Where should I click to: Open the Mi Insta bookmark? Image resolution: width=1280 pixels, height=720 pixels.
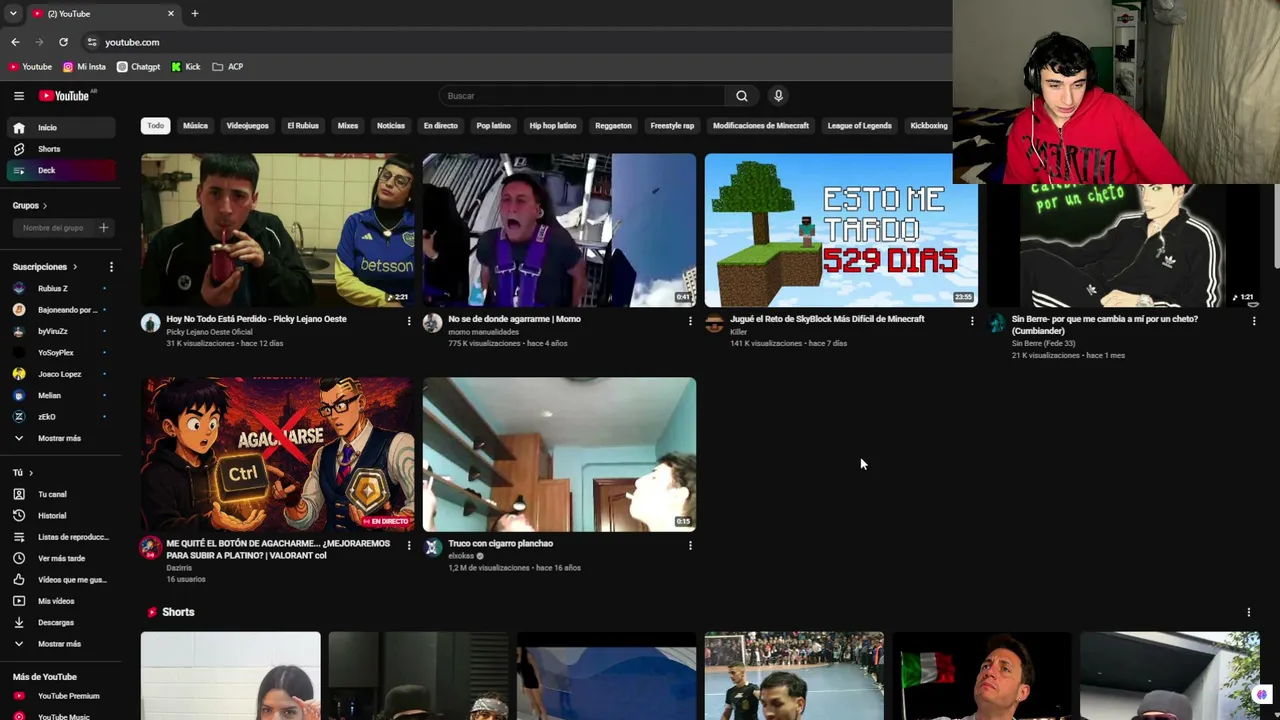pos(83,67)
